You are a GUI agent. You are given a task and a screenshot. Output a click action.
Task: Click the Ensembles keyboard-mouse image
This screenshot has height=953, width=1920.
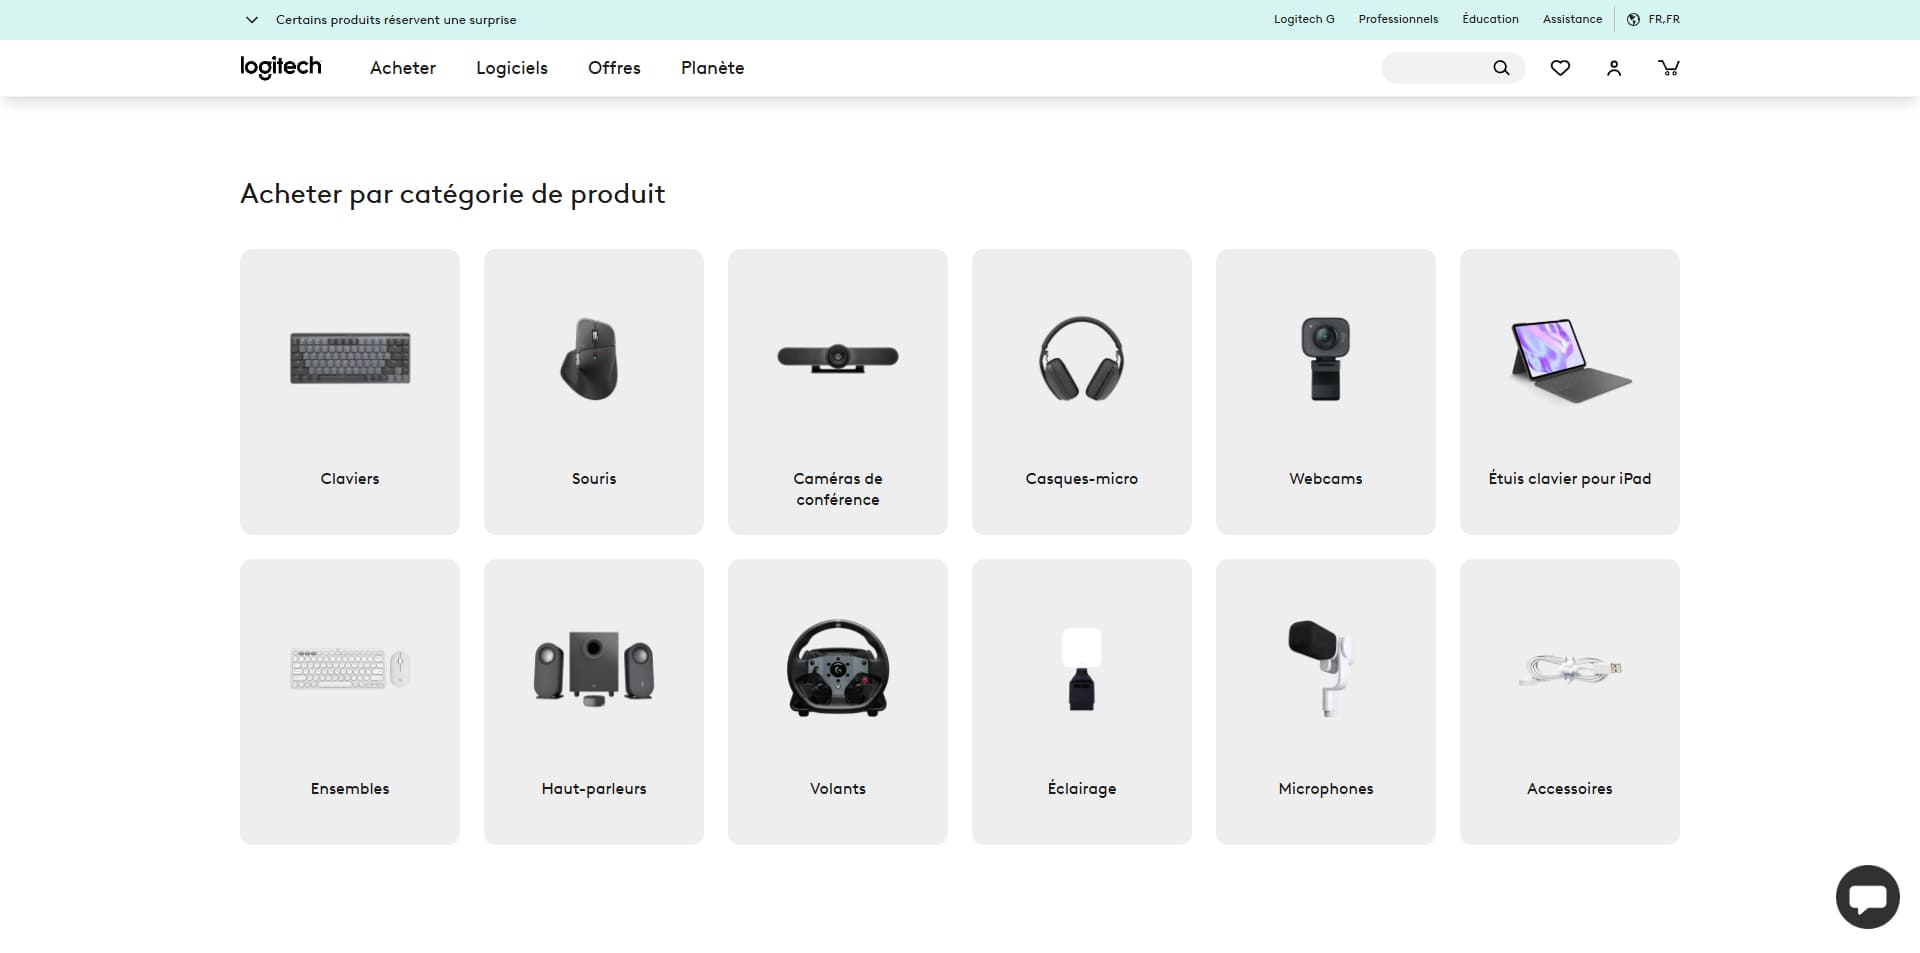point(350,668)
